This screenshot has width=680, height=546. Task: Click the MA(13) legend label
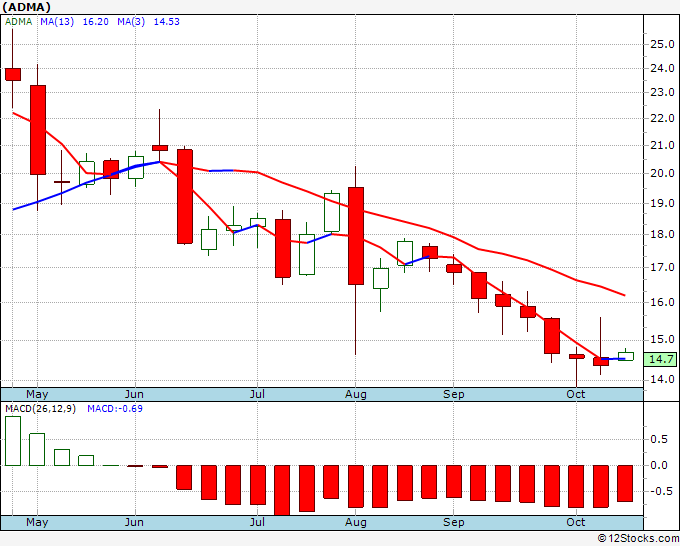(x=57, y=22)
